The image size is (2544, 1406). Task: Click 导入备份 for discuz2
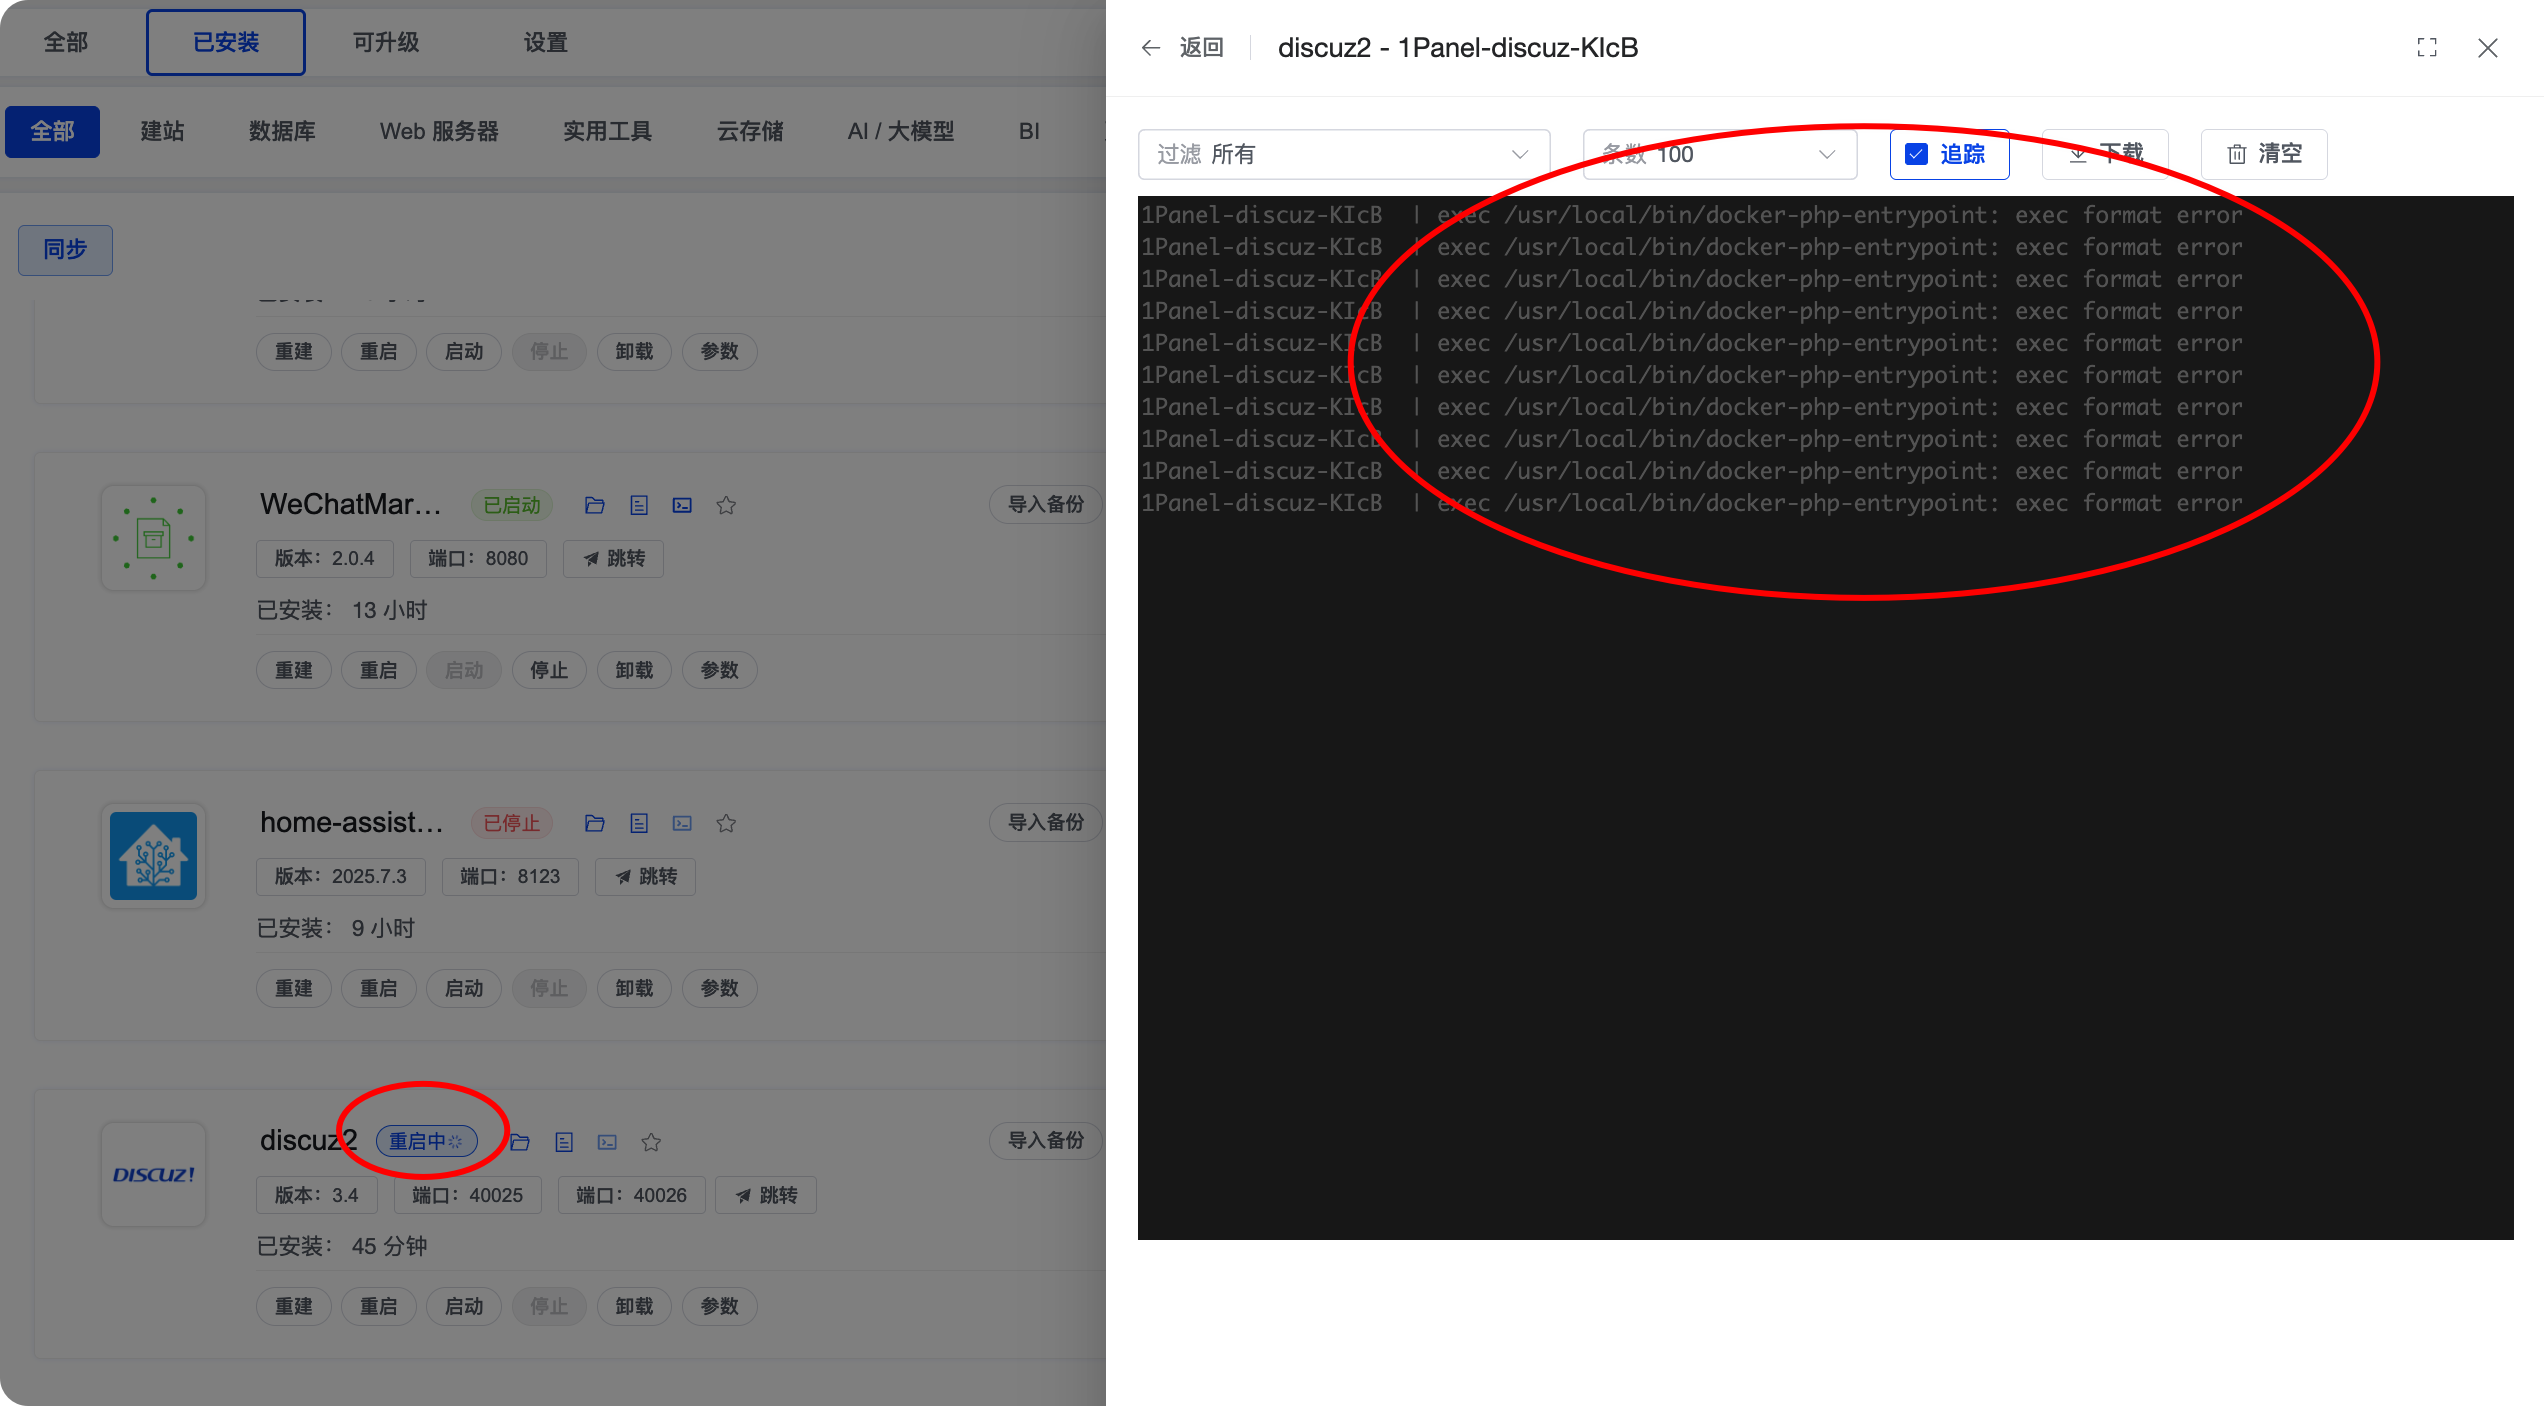coord(1046,1140)
